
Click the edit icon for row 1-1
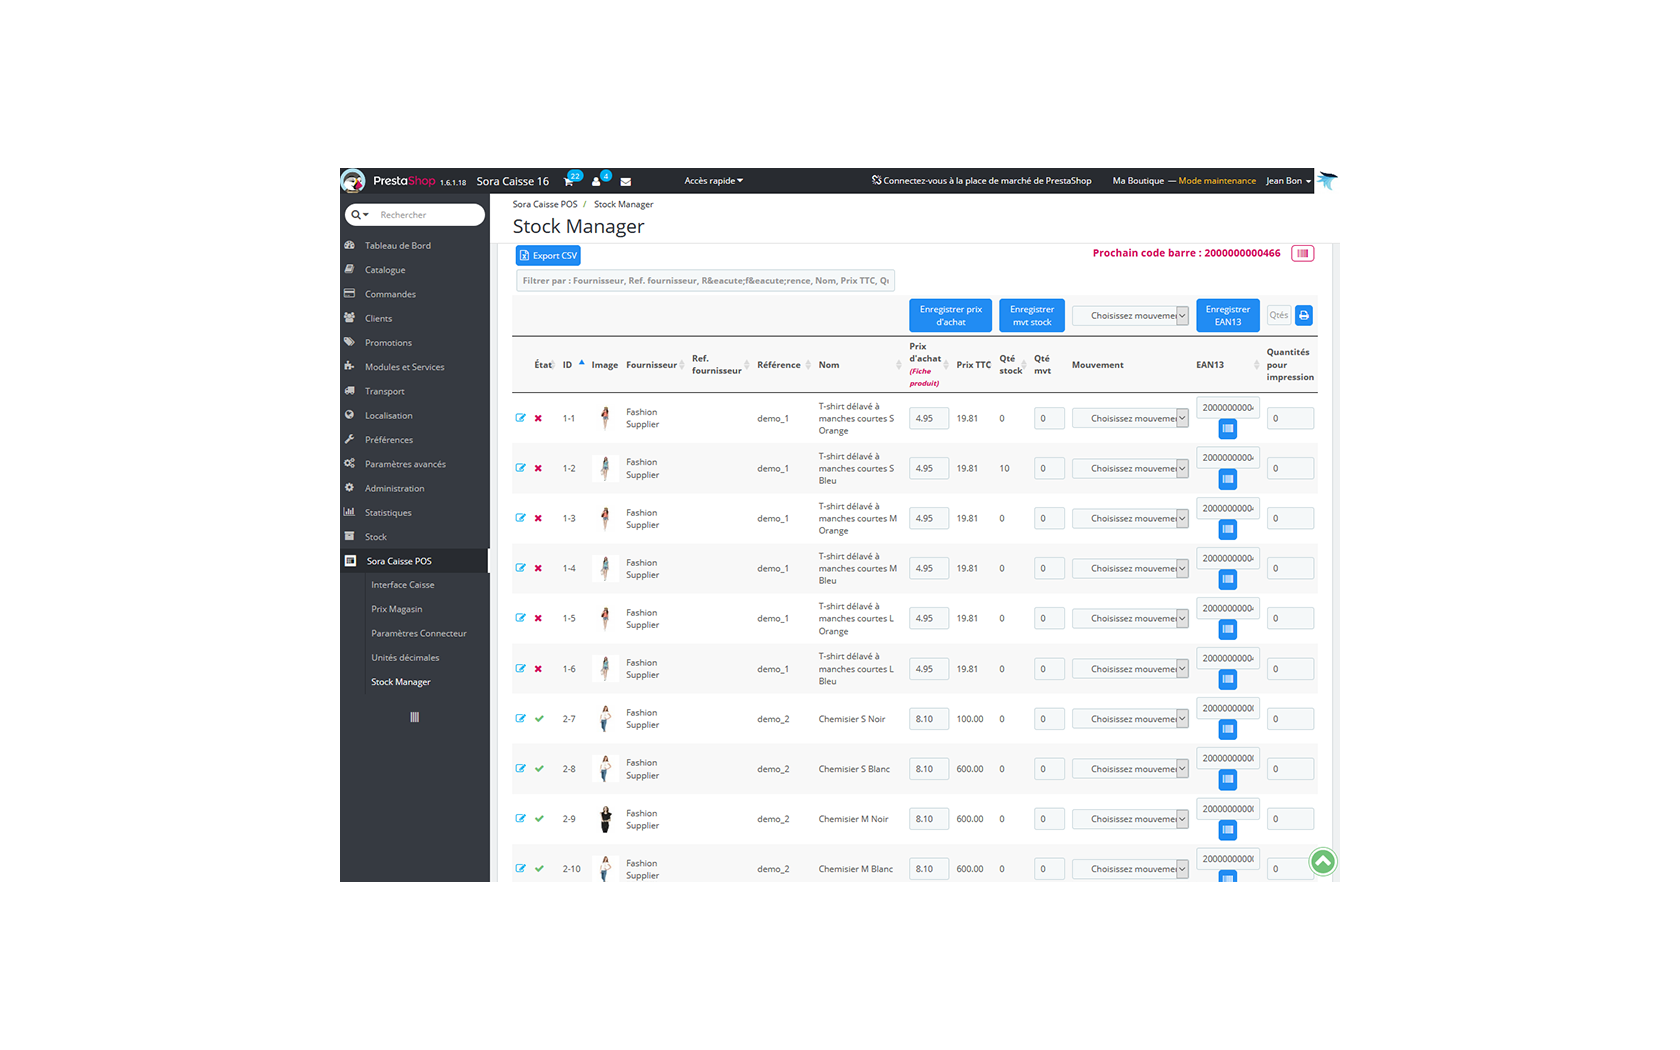point(520,418)
